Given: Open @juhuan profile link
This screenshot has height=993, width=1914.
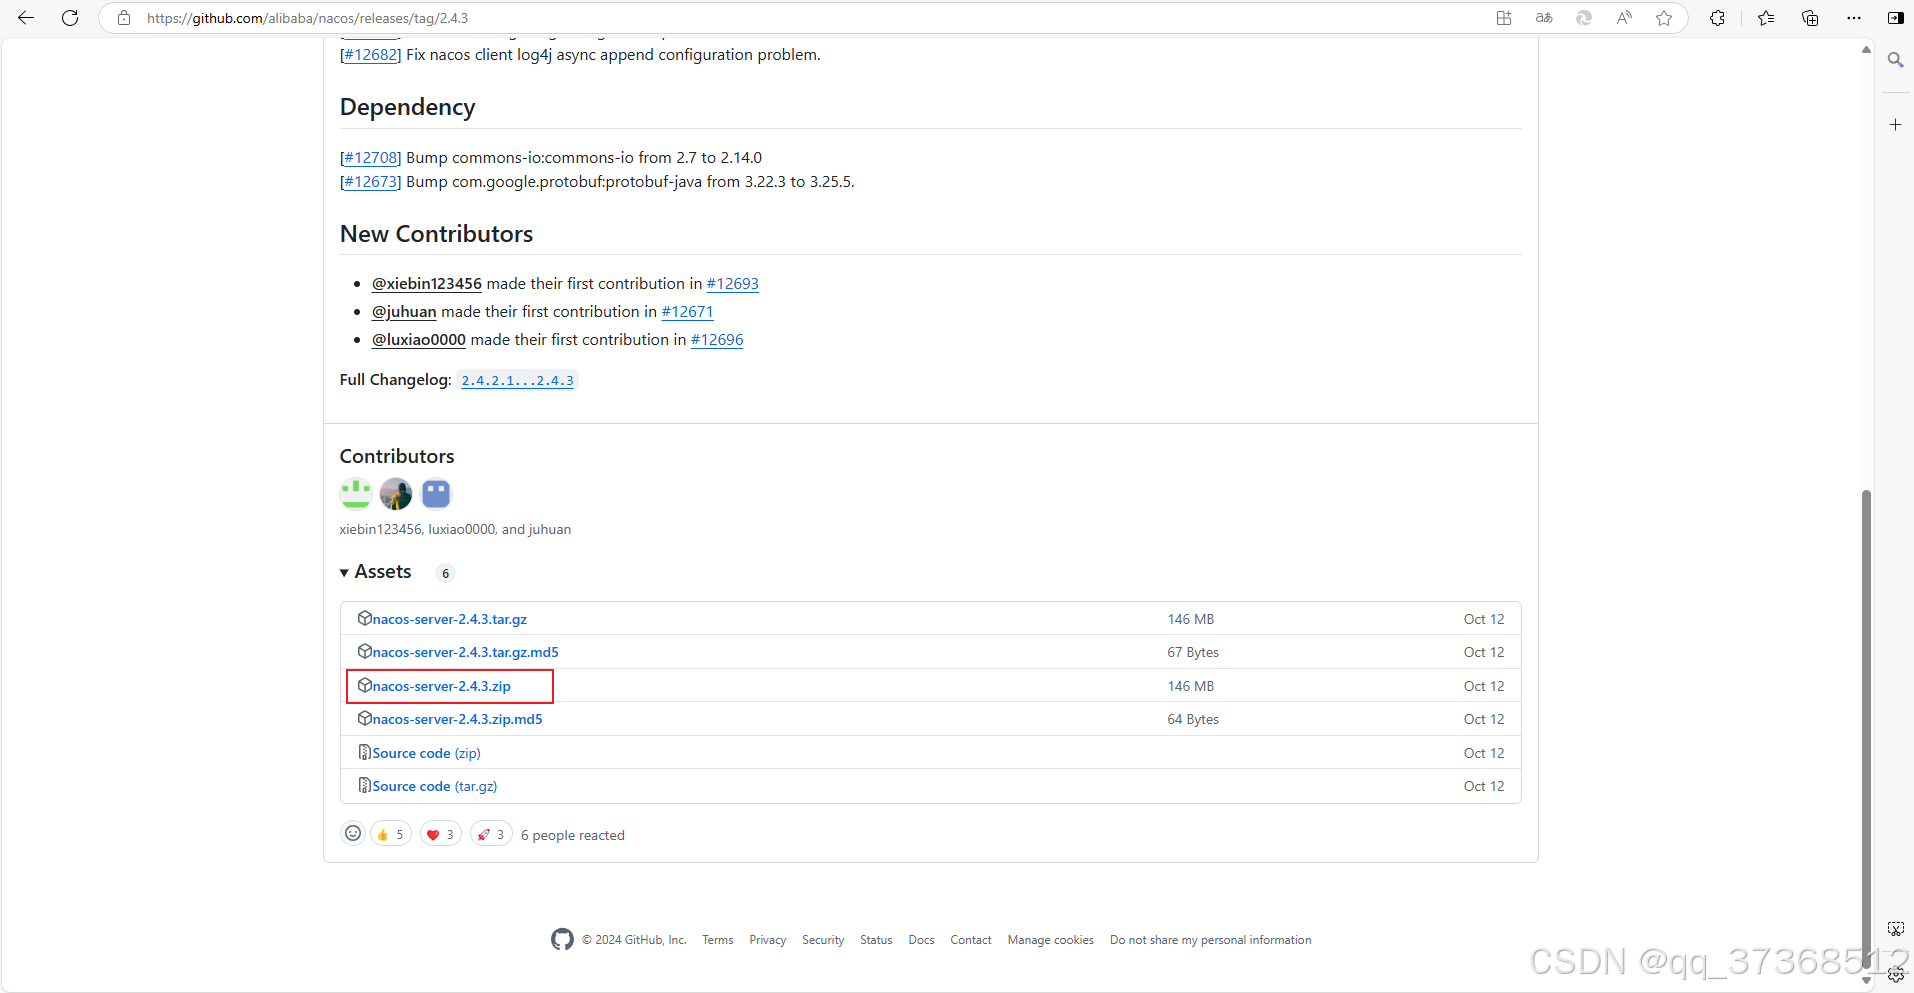Looking at the screenshot, I should click(404, 312).
